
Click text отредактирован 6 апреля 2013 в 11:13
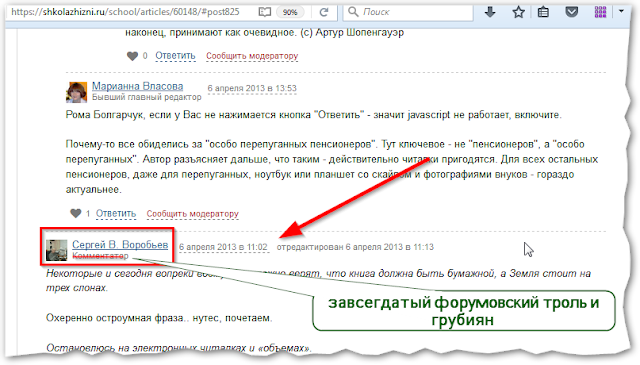(x=355, y=247)
